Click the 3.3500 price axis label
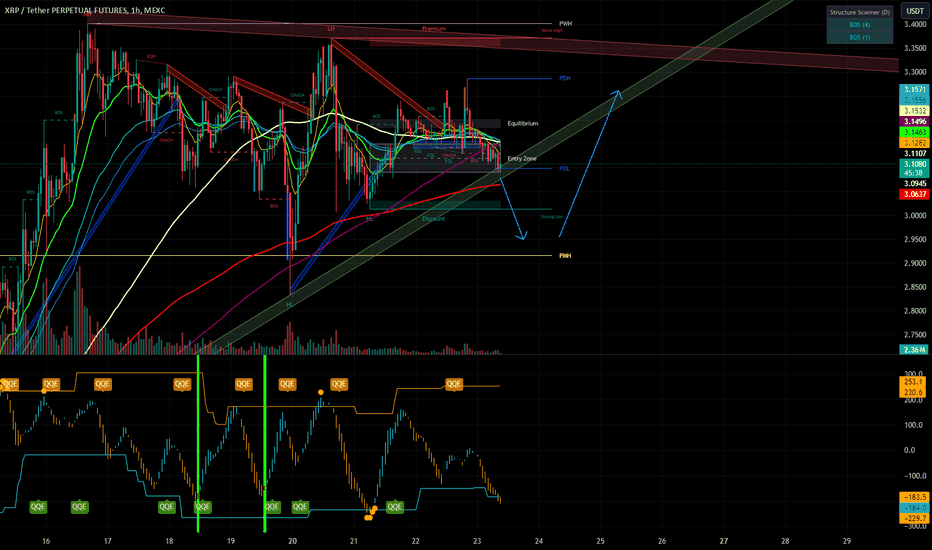The width and height of the screenshot is (932, 550). point(915,48)
